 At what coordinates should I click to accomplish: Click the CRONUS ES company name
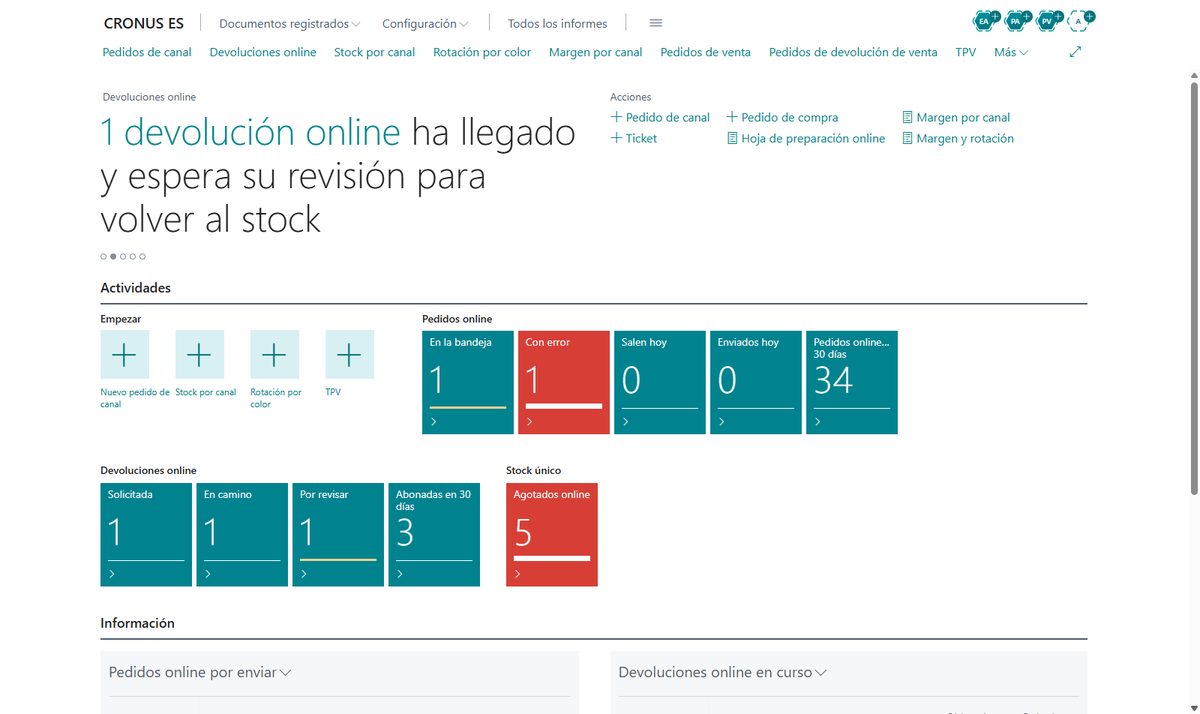144,23
